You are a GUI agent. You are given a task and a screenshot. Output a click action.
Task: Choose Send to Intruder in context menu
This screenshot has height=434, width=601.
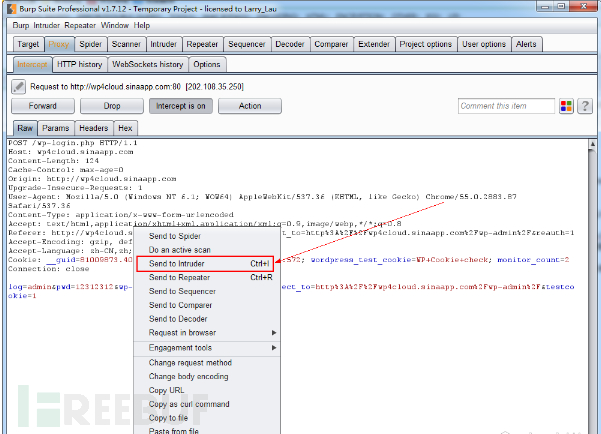tap(205, 264)
